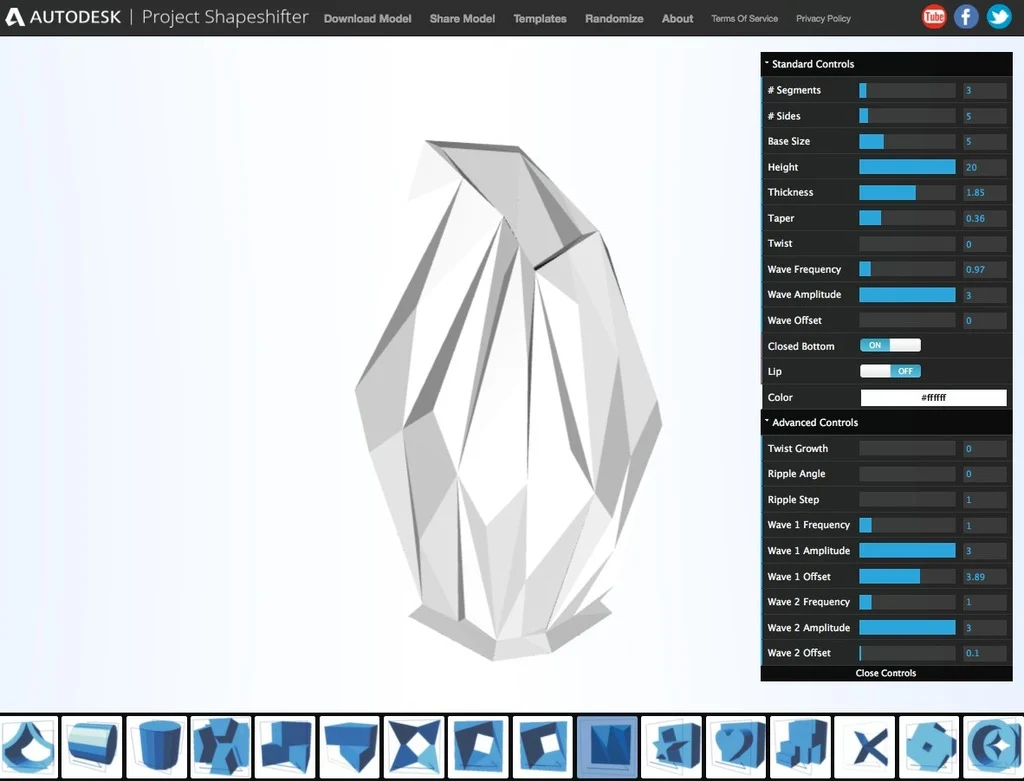The width and height of the screenshot is (1024, 781).
Task: Load the star-shaped cutout template
Action: [x=671, y=746]
